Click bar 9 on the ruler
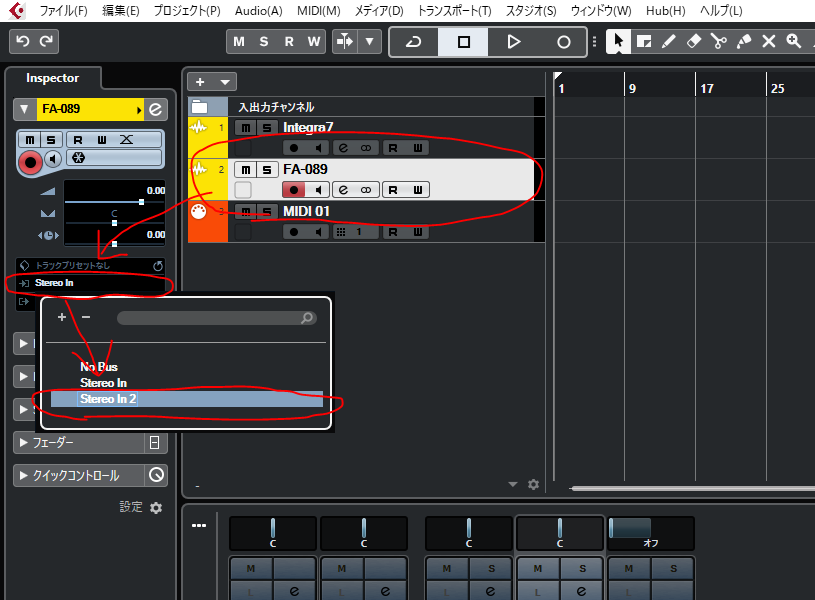The width and height of the screenshot is (815, 600). click(632, 88)
